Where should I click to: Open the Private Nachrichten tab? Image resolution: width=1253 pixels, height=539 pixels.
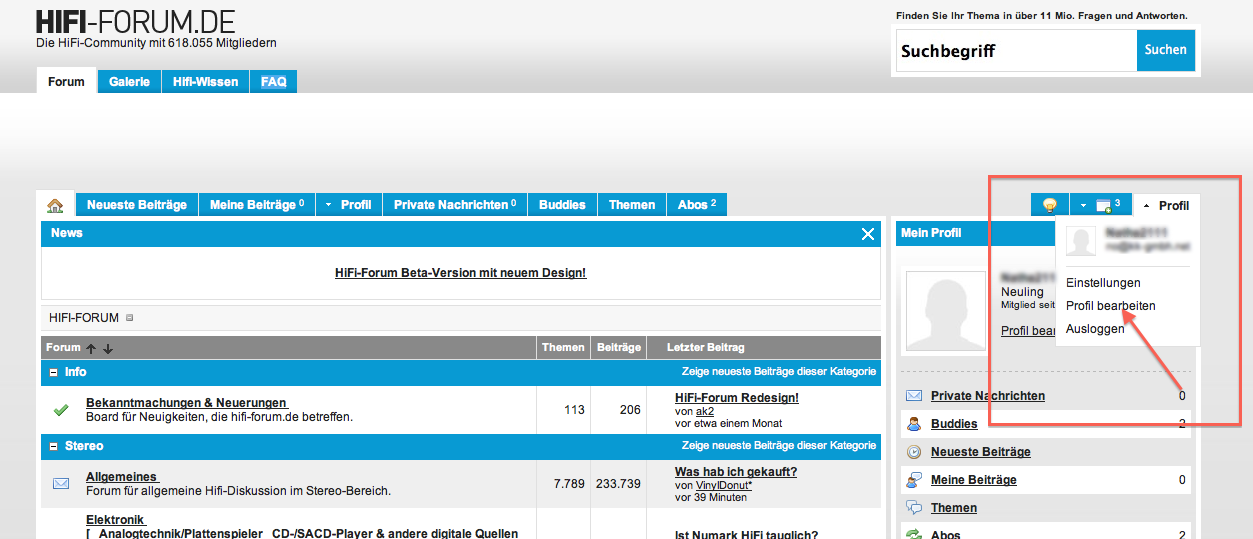[x=455, y=205]
